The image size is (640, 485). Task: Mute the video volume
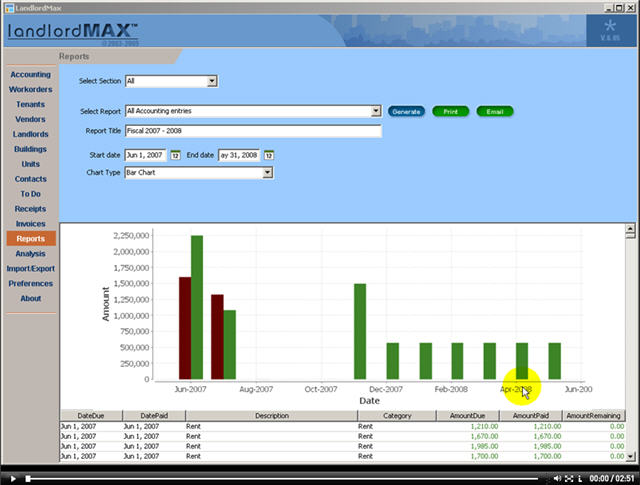click(557, 478)
